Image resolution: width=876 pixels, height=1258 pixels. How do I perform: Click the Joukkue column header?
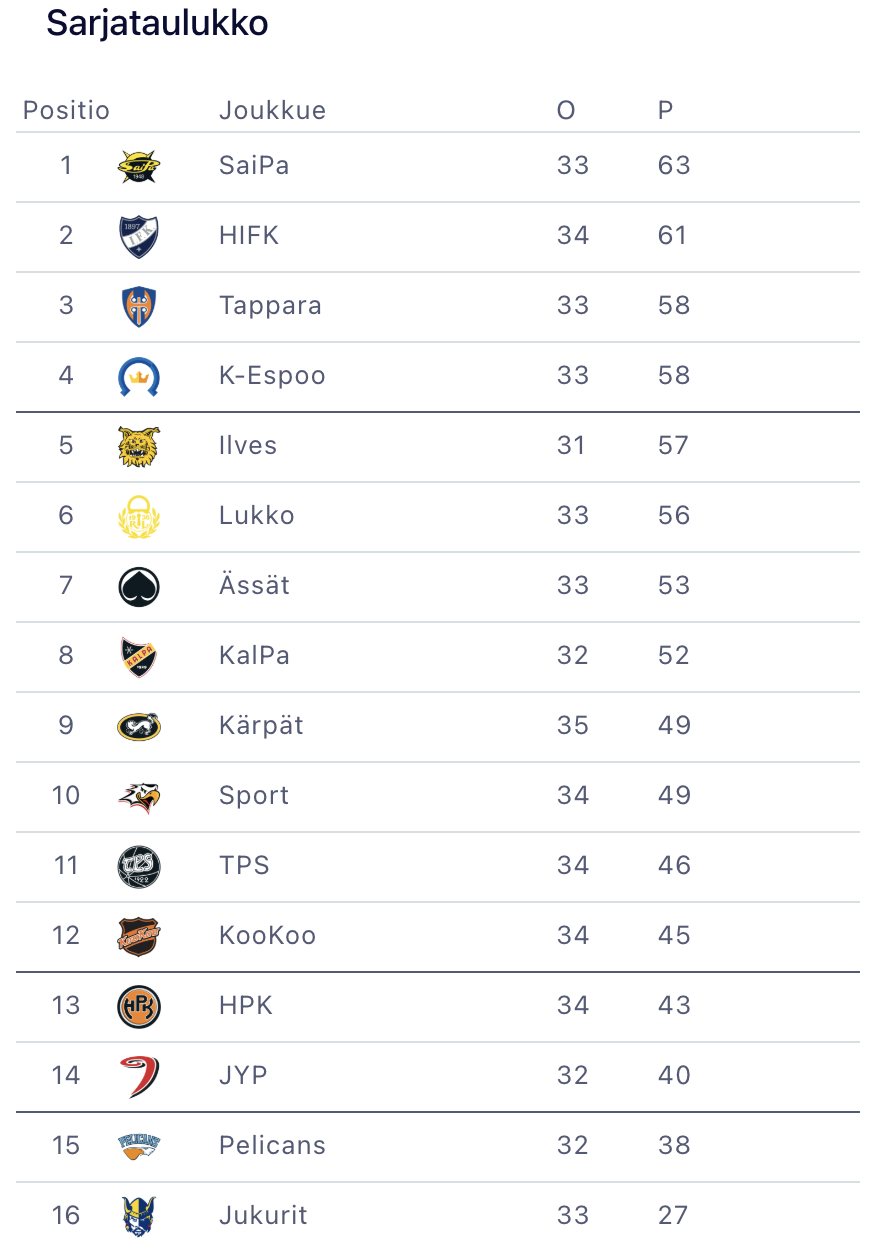click(272, 110)
